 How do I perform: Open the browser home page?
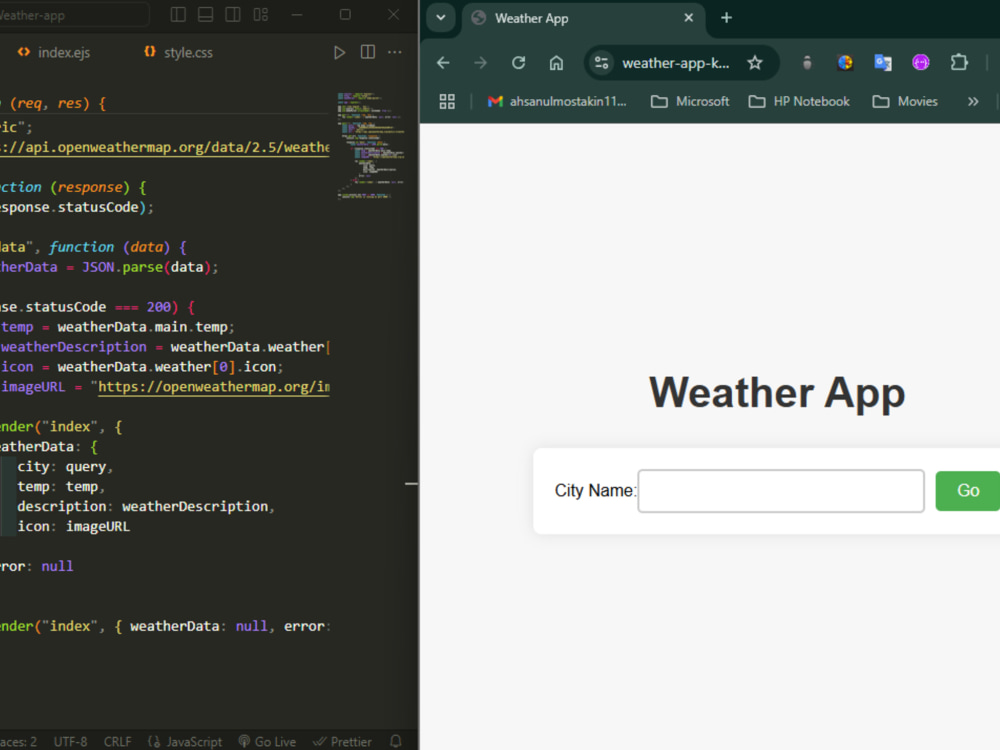pos(556,62)
